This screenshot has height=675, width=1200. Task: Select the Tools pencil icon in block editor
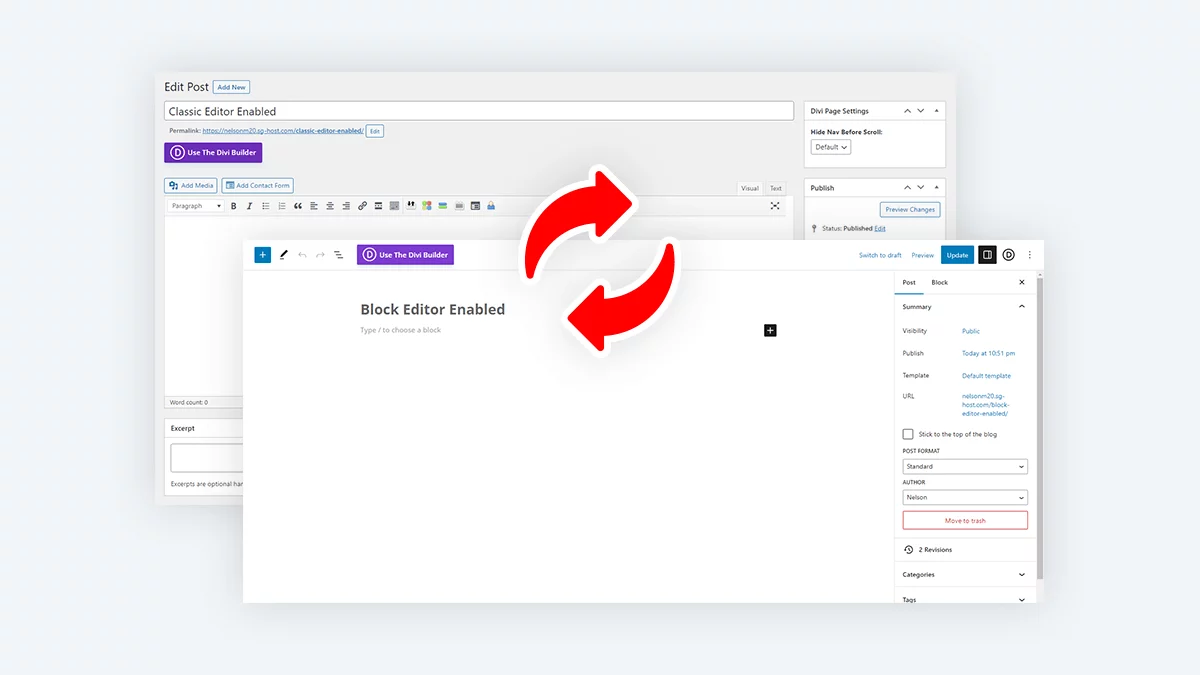coord(284,255)
